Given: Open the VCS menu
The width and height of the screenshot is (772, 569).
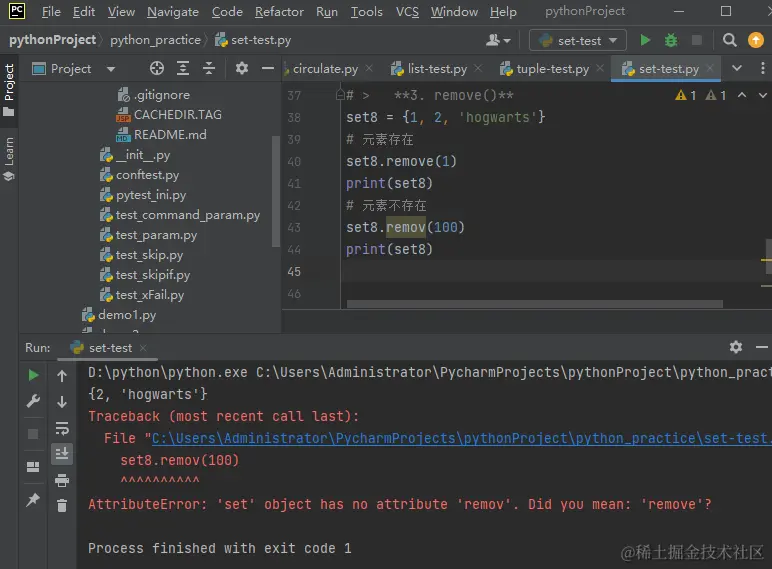Looking at the screenshot, I should click(407, 12).
